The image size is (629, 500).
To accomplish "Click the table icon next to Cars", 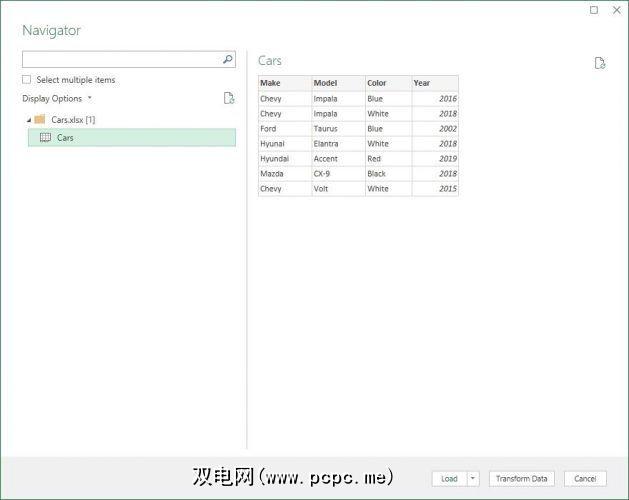I will [x=45, y=138].
